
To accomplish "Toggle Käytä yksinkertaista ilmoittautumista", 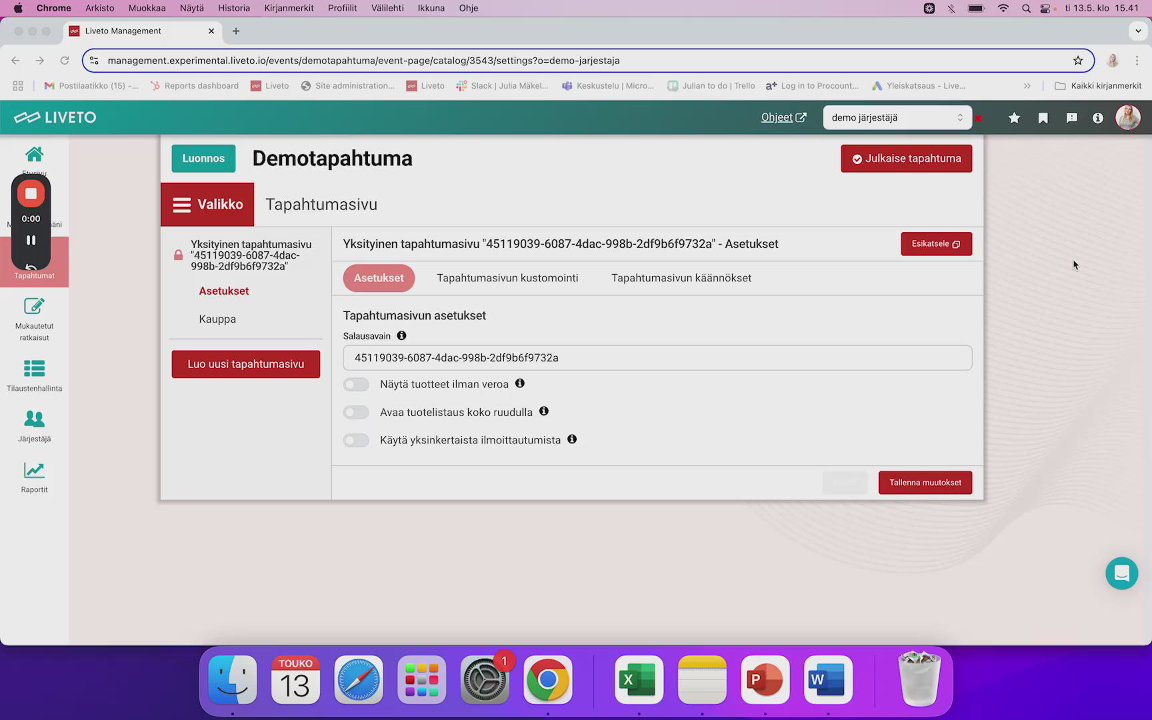I will tap(356, 440).
